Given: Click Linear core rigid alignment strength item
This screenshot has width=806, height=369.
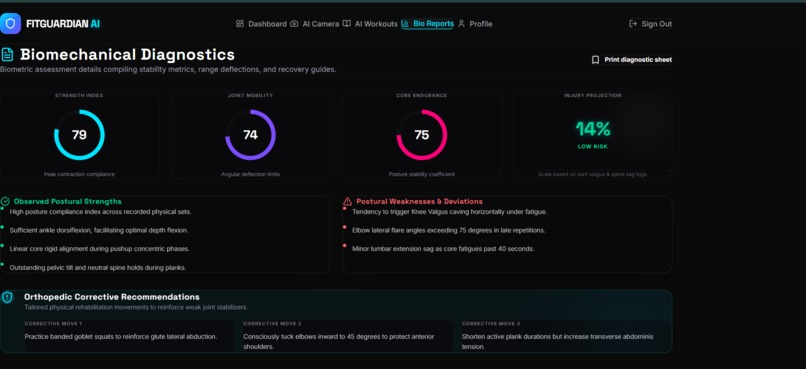Looking at the screenshot, I should 100,249.
